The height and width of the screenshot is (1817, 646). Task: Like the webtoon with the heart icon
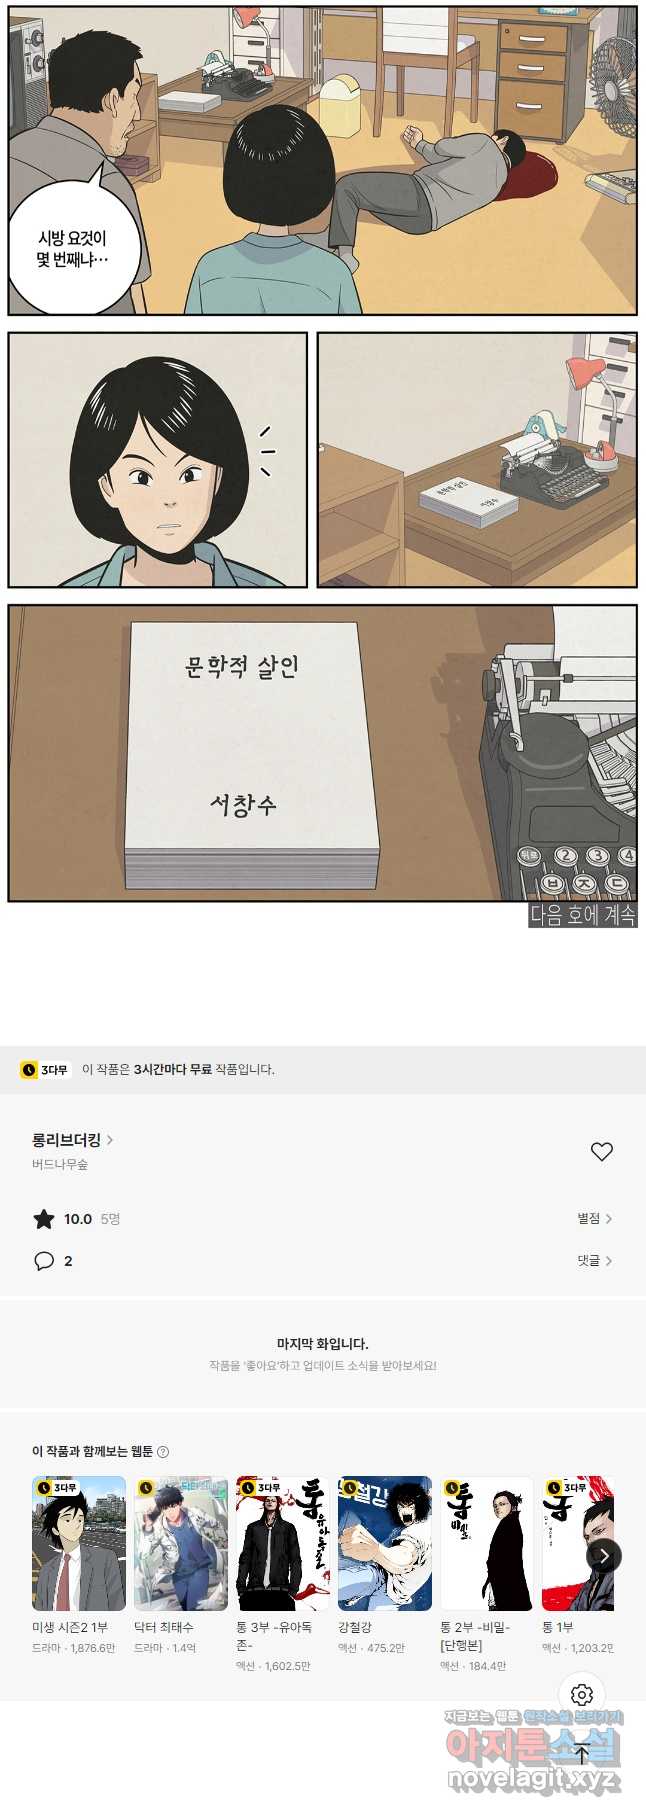pyautogui.click(x=601, y=1151)
